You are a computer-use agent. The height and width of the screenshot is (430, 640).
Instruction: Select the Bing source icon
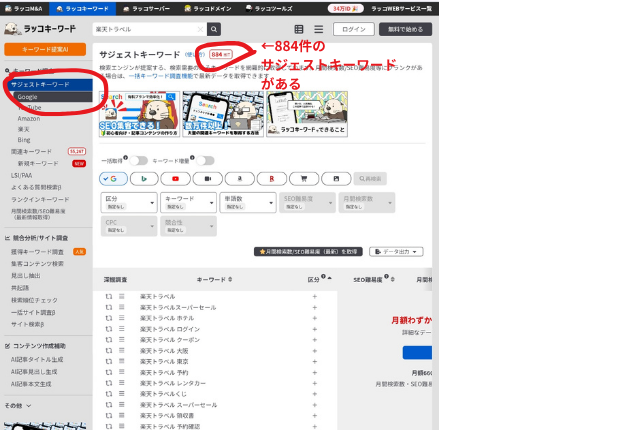(144, 178)
